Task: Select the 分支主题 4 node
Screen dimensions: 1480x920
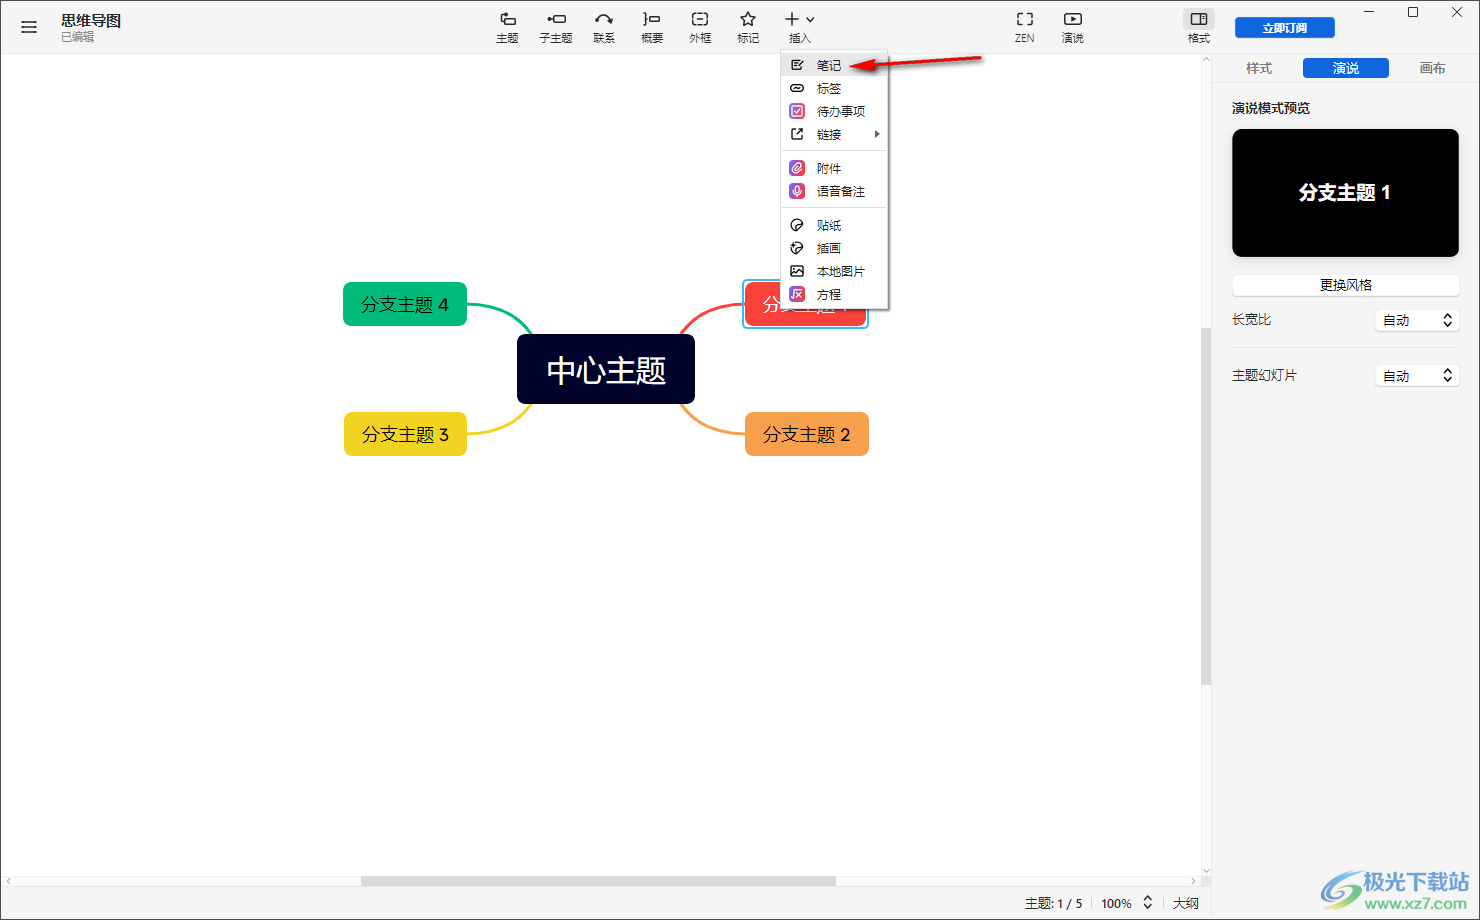Action: click(405, 304)
